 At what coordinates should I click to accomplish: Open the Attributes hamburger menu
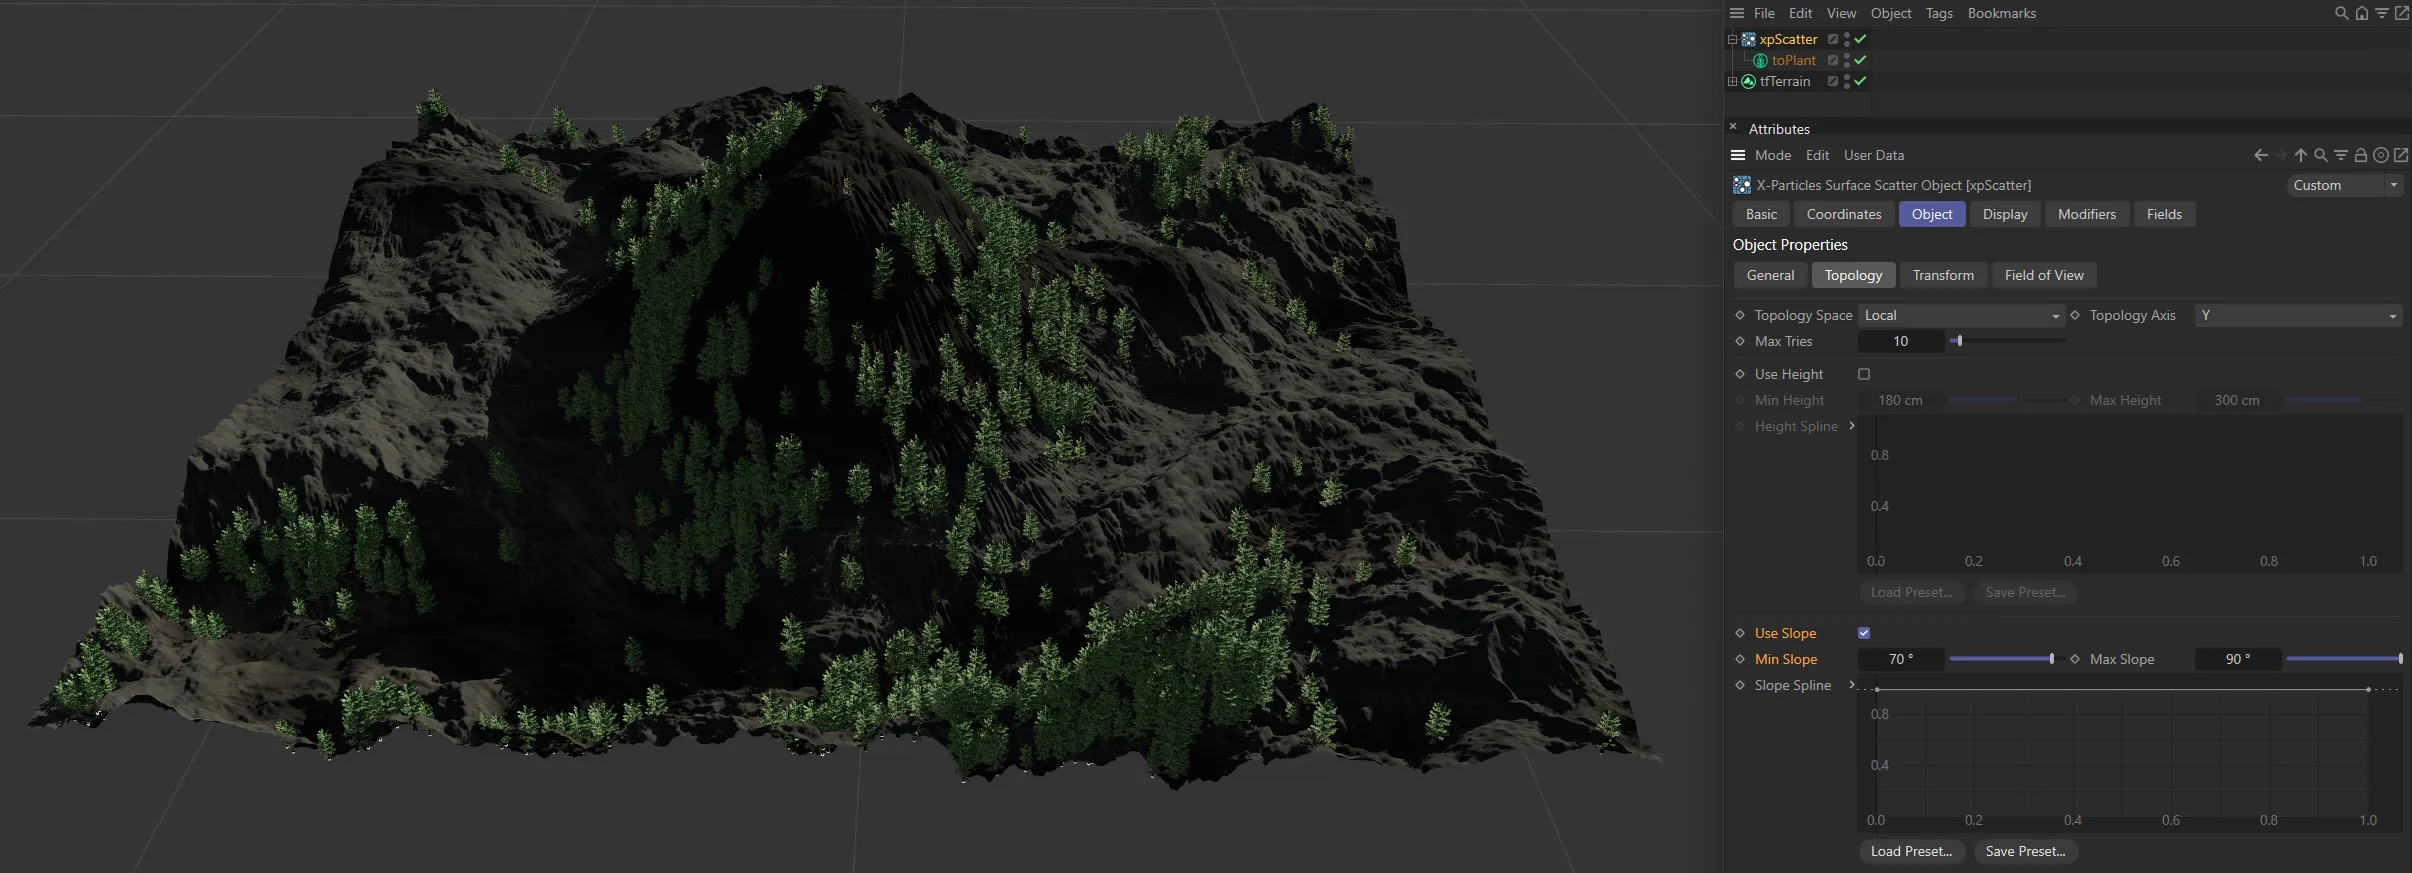coord(1738,155)
